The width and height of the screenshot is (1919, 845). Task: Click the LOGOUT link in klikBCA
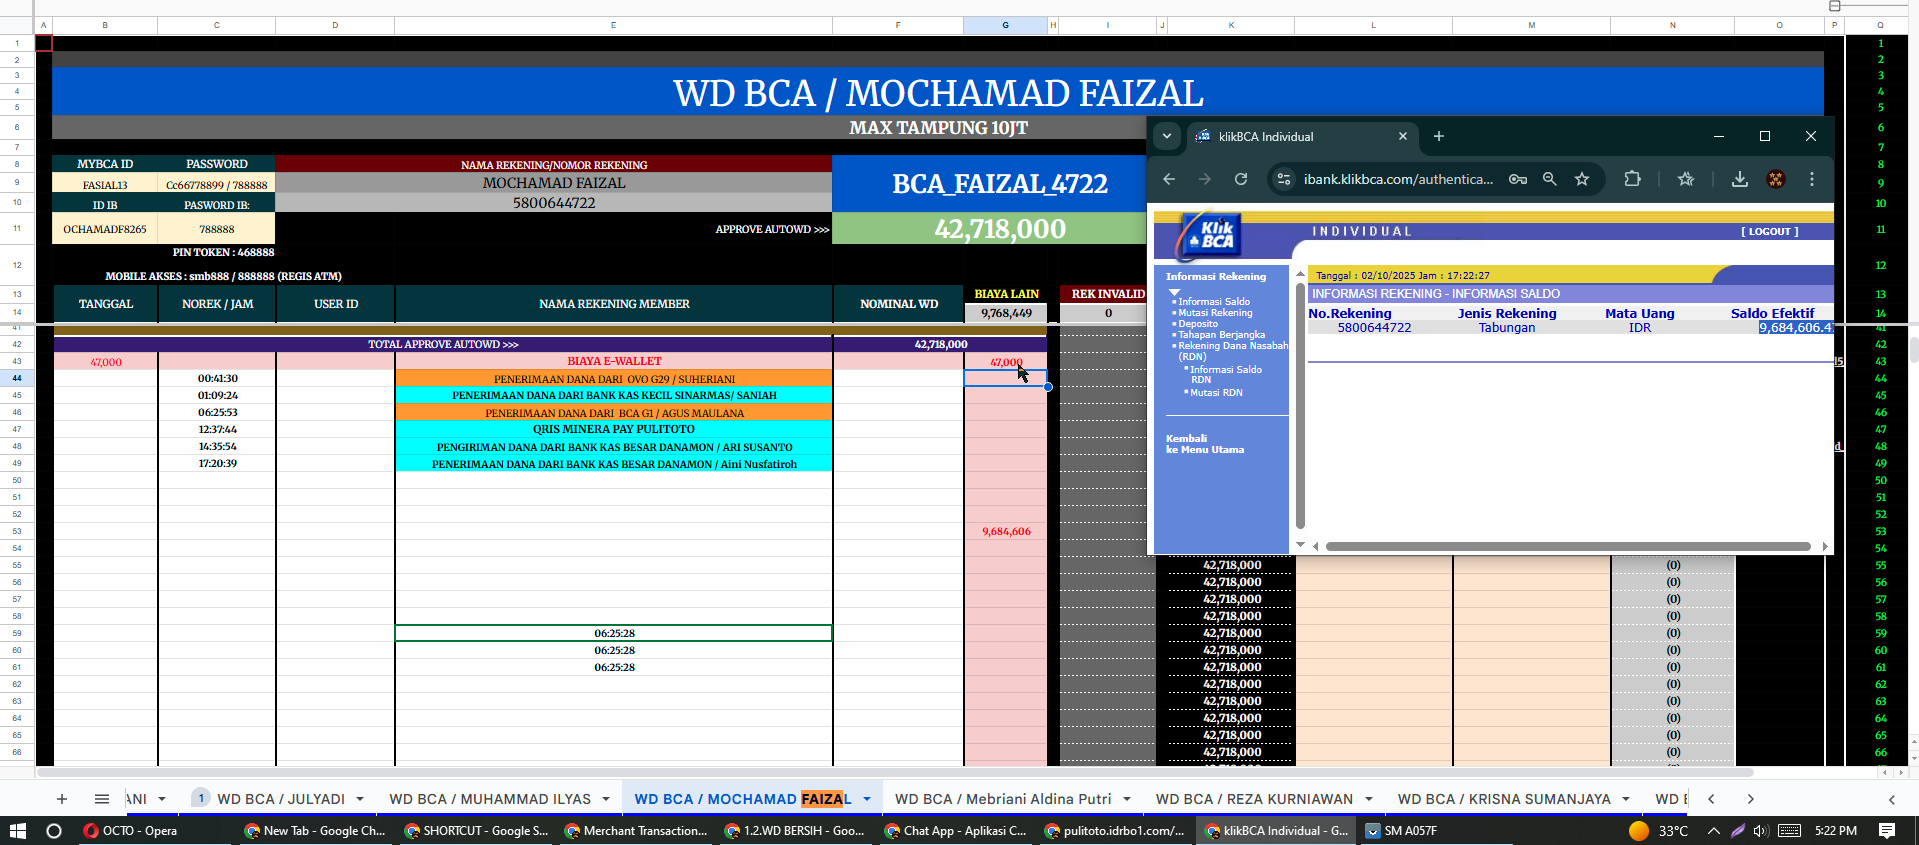pyautogui.click(x=1769, y=231)
